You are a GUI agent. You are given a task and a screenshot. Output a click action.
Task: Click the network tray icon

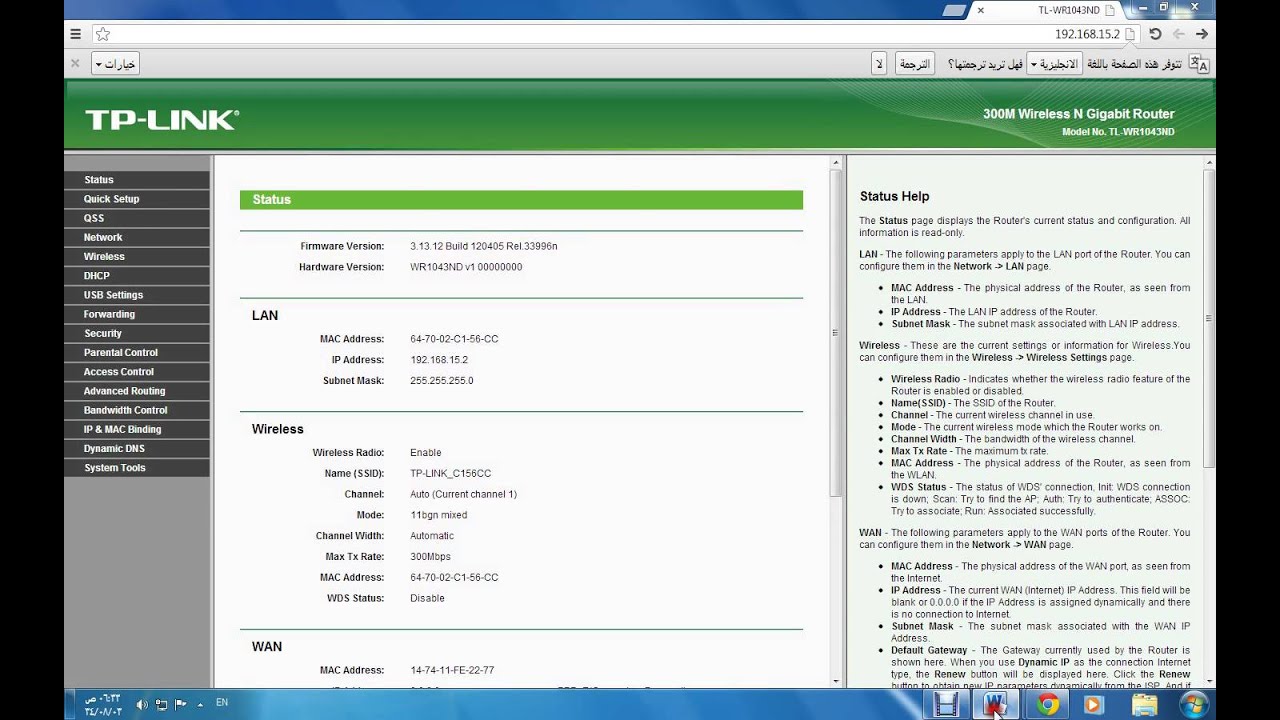click(161, 704)
